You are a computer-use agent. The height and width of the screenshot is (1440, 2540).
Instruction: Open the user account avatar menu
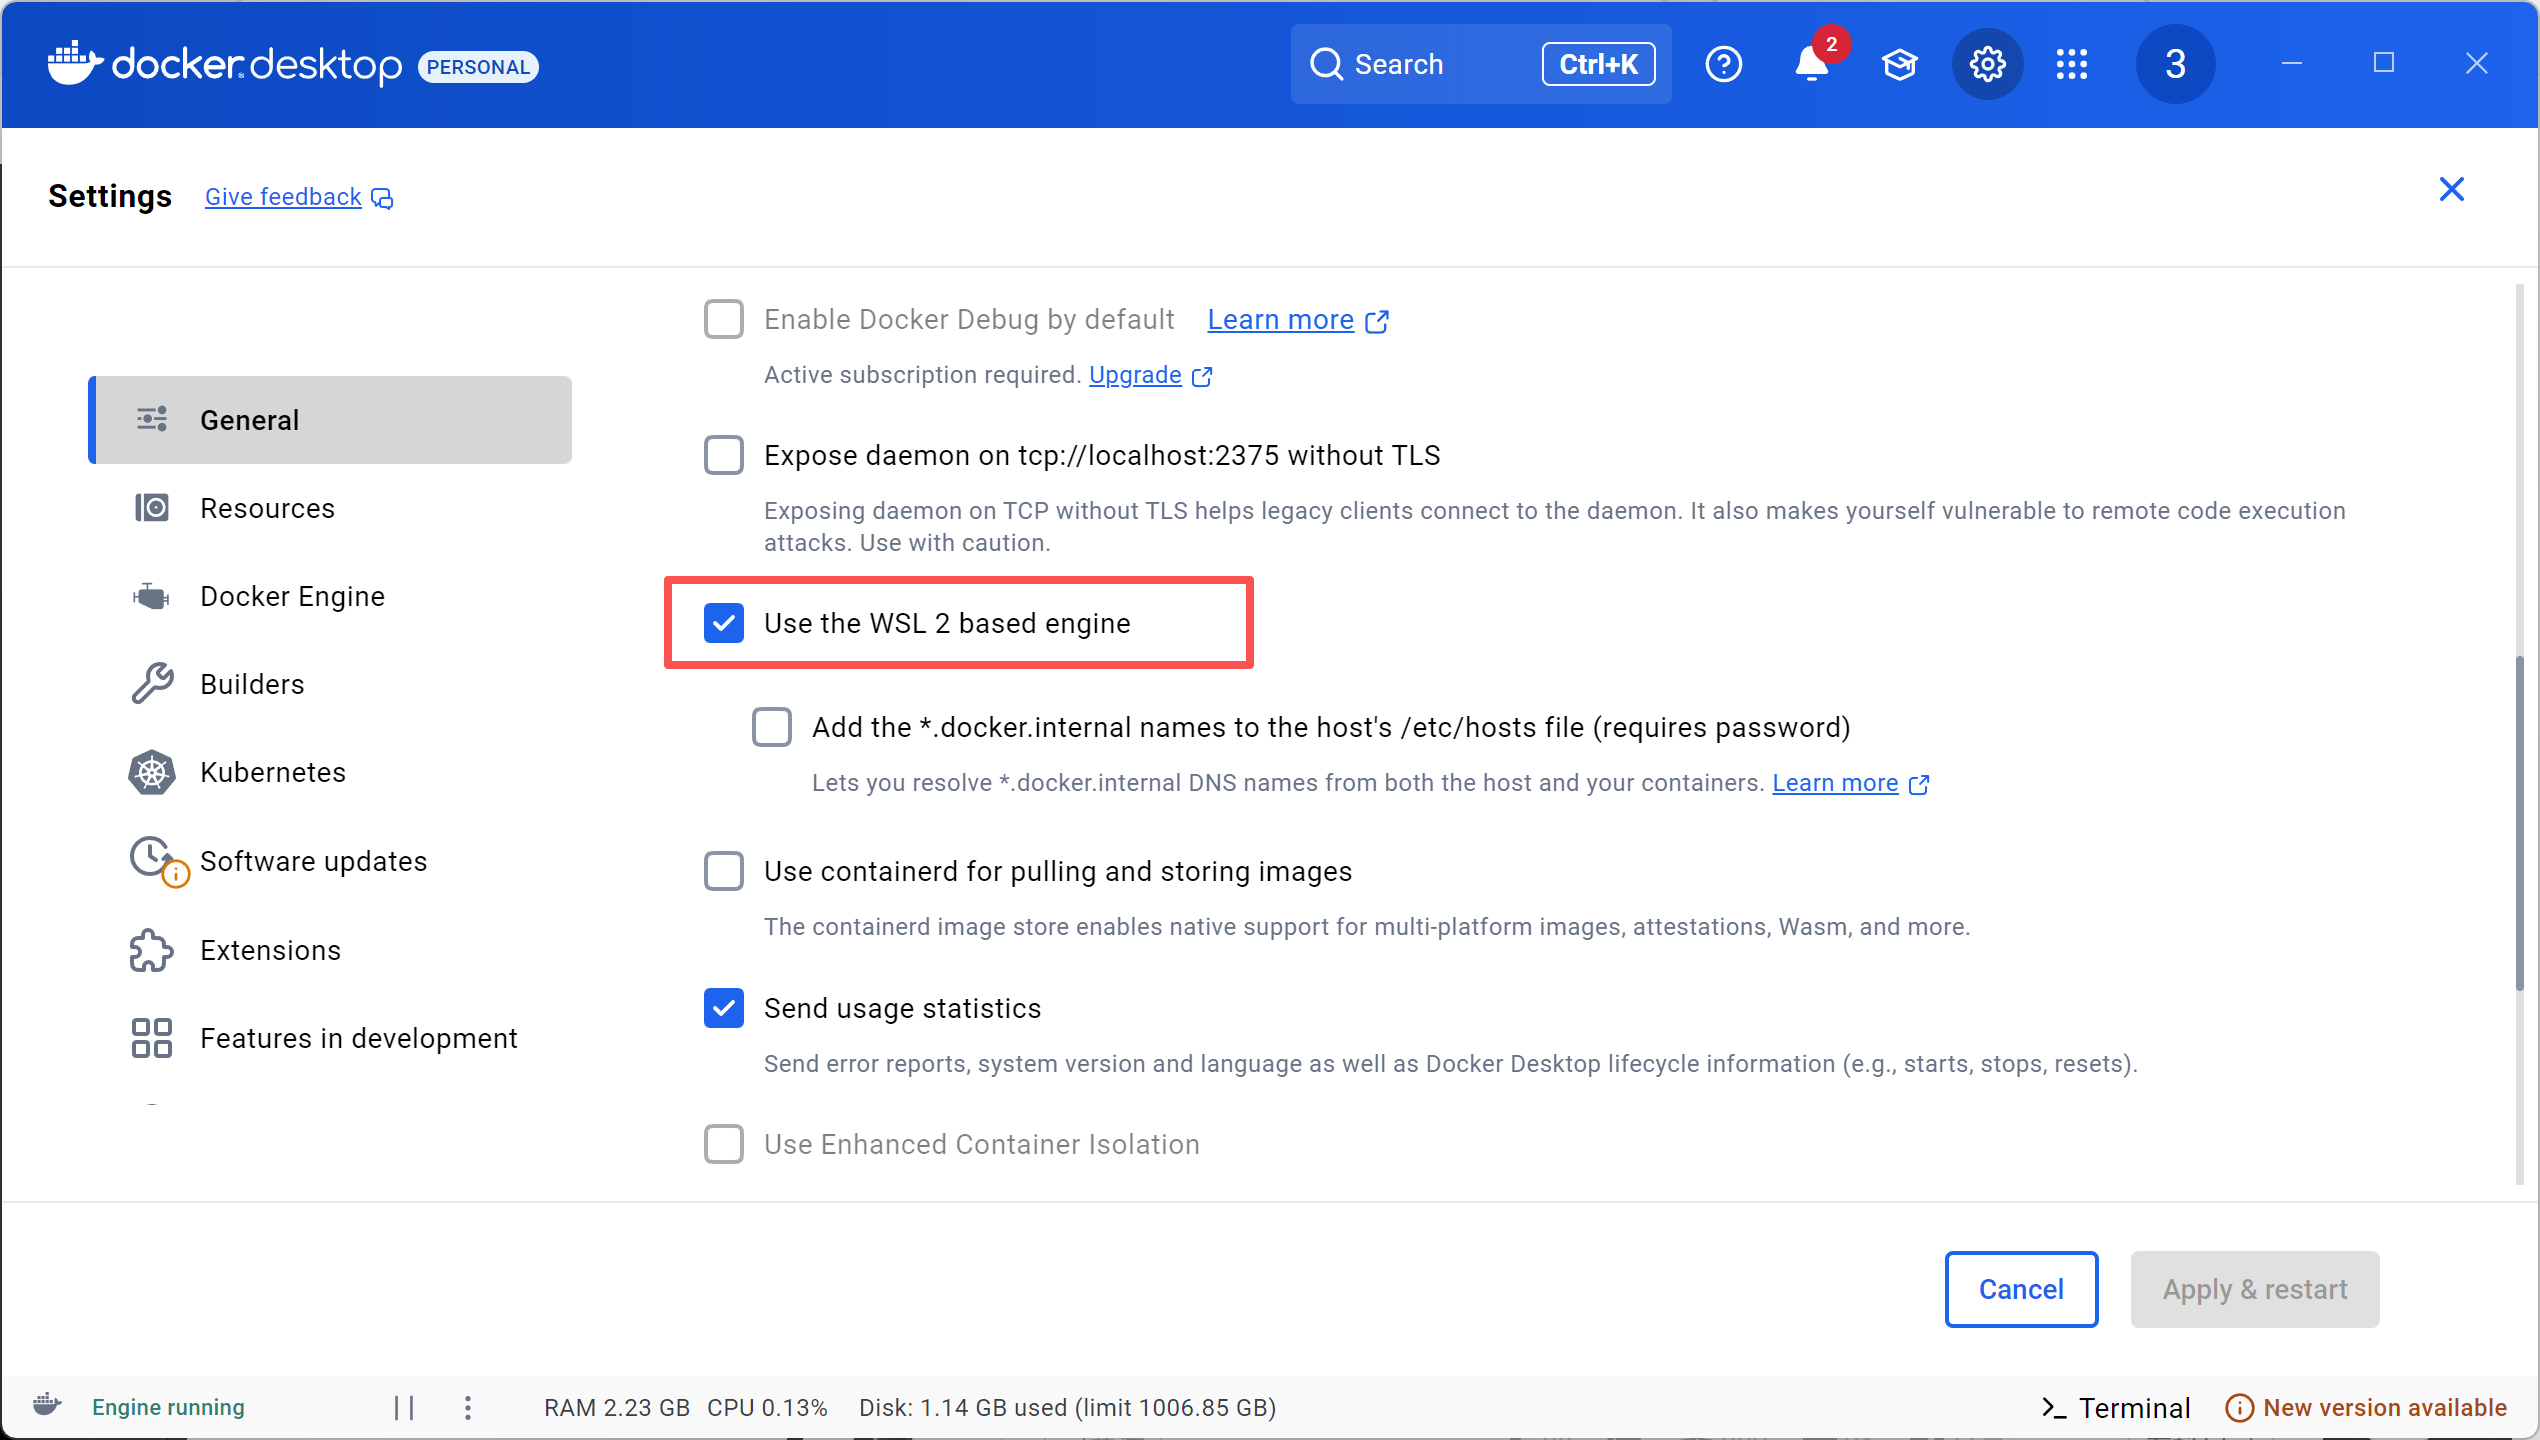click(x=2175, y=65)
